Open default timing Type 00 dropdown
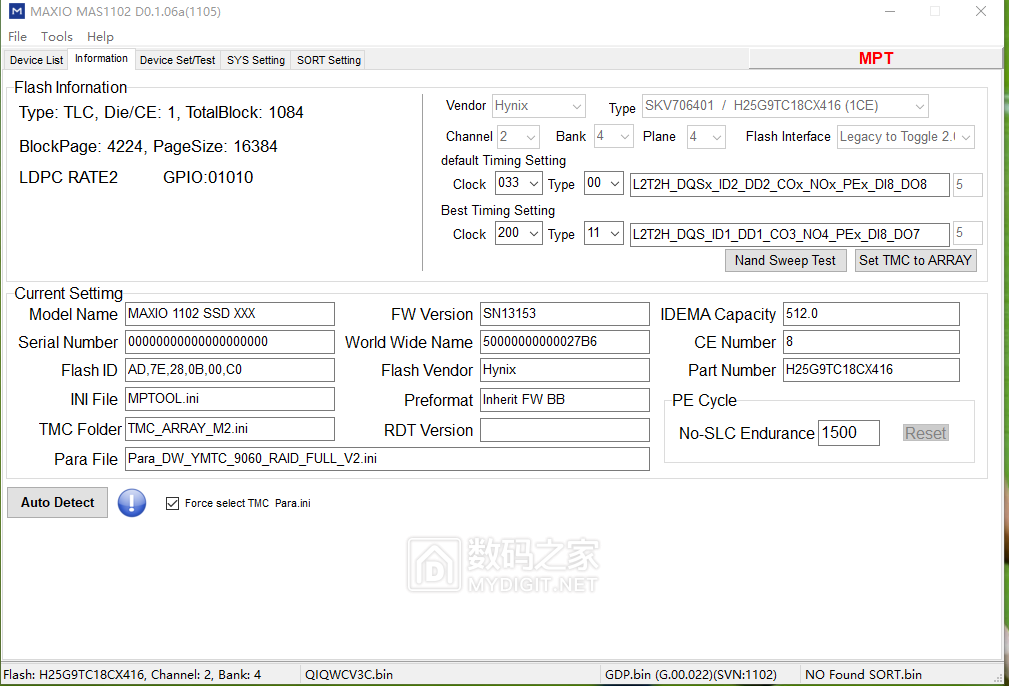The height and width of the screenshot is (686, 1009). point(604,183)
